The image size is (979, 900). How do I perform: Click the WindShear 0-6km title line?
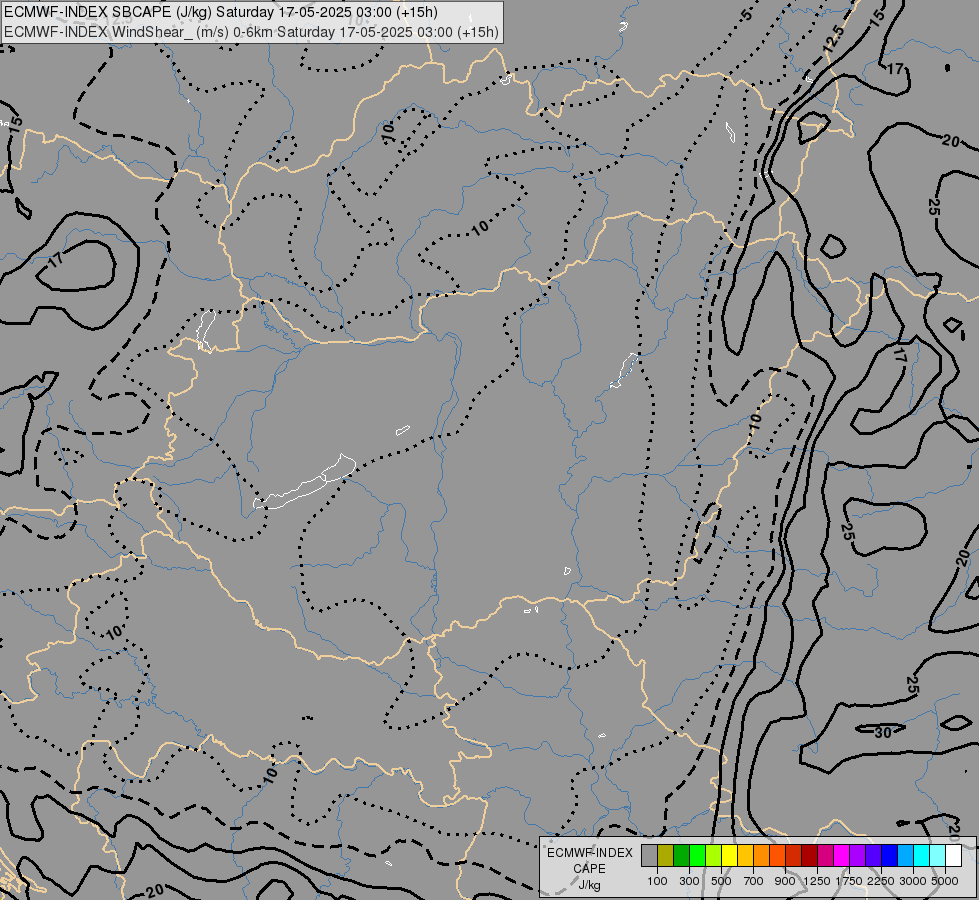pyautogui.click(x=251, y=32)
